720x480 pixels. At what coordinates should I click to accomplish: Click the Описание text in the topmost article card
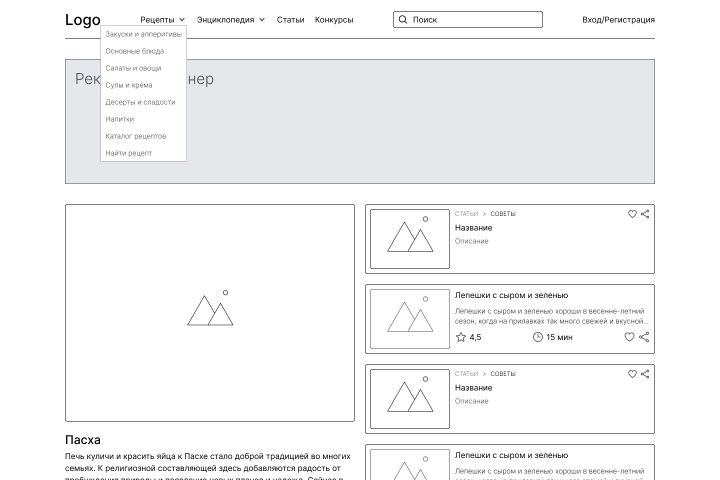click(472, 241)
